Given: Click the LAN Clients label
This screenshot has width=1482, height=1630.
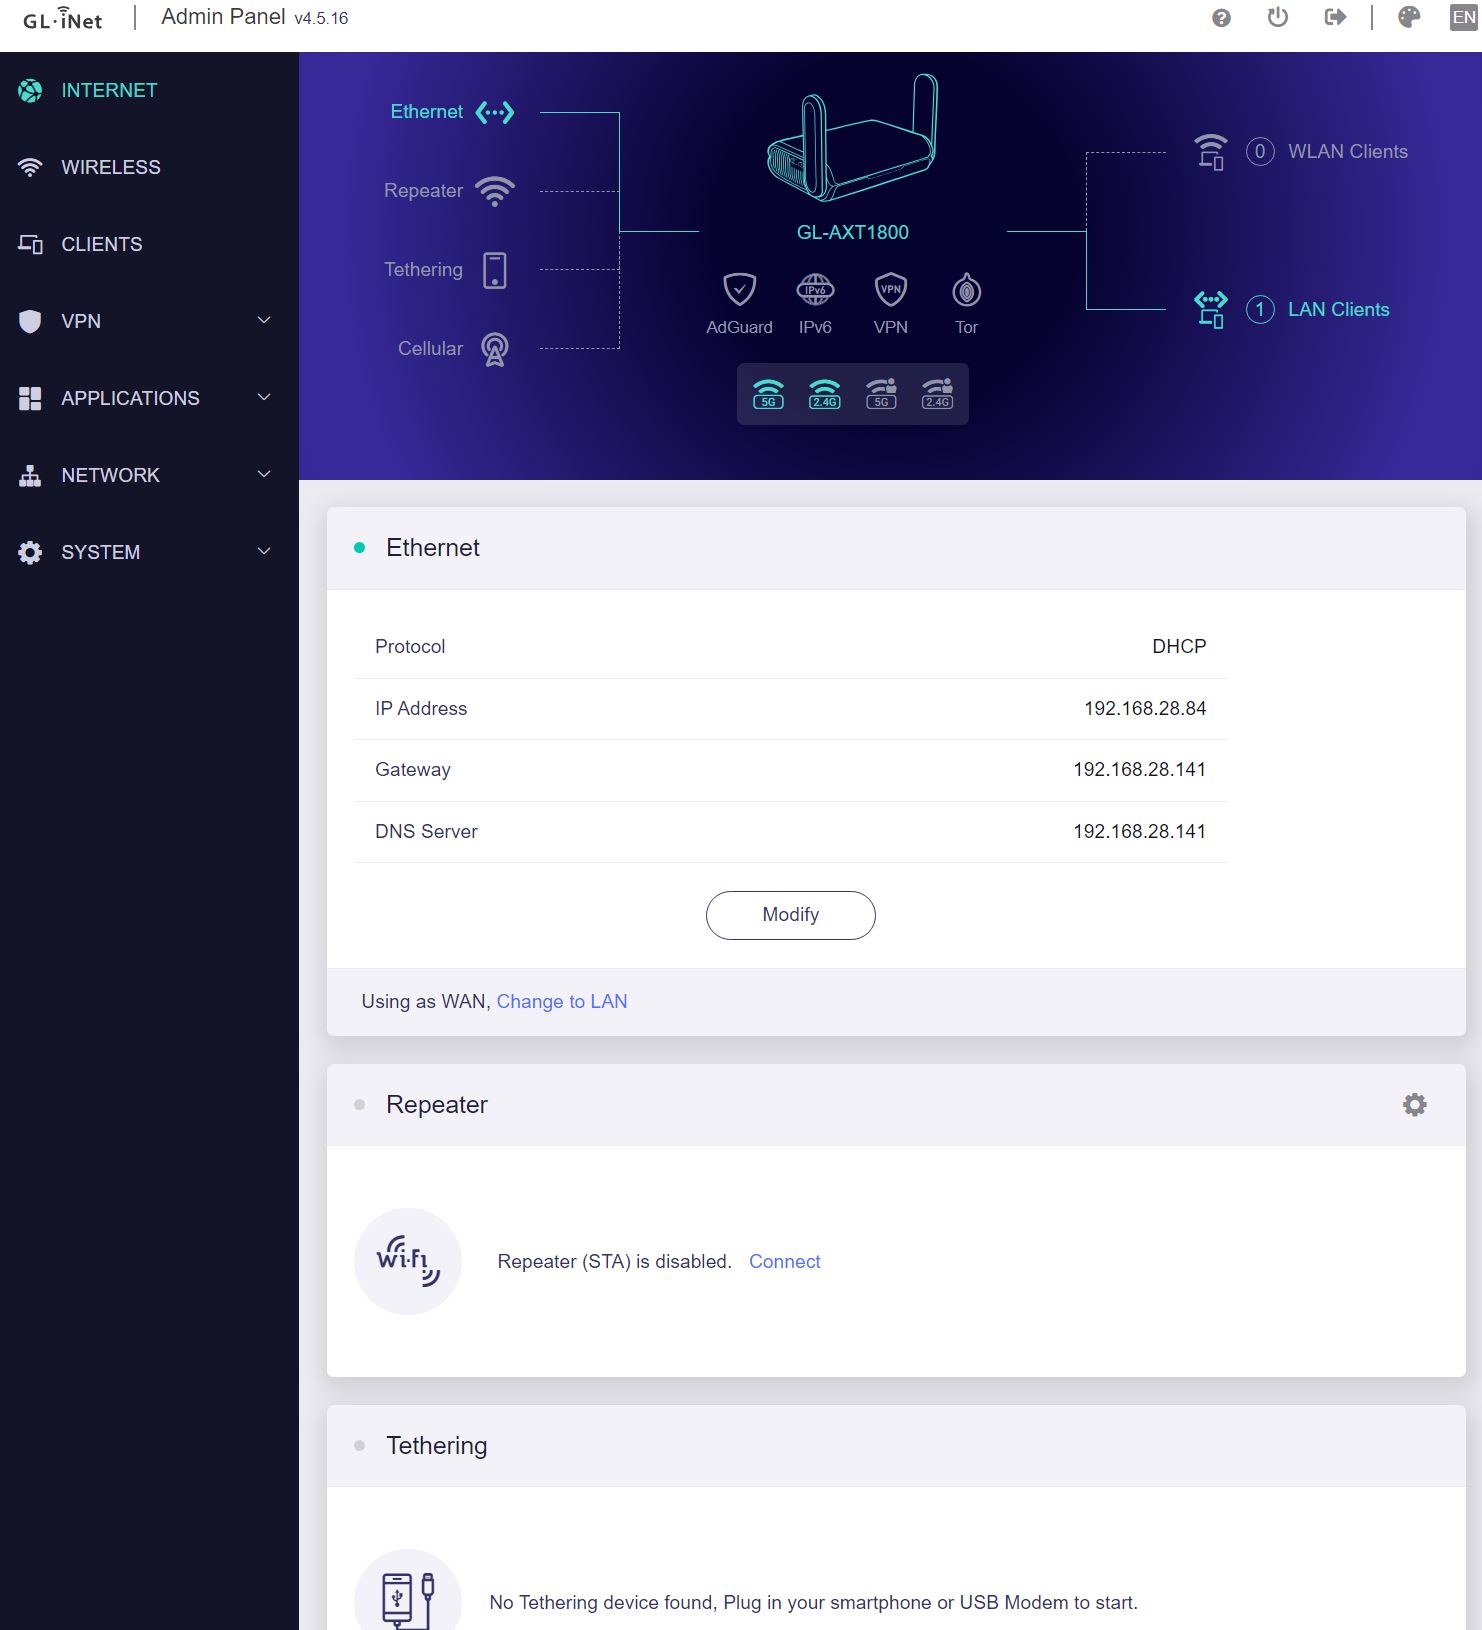Looking at the screenshot, I should [x=1339, y=310].
